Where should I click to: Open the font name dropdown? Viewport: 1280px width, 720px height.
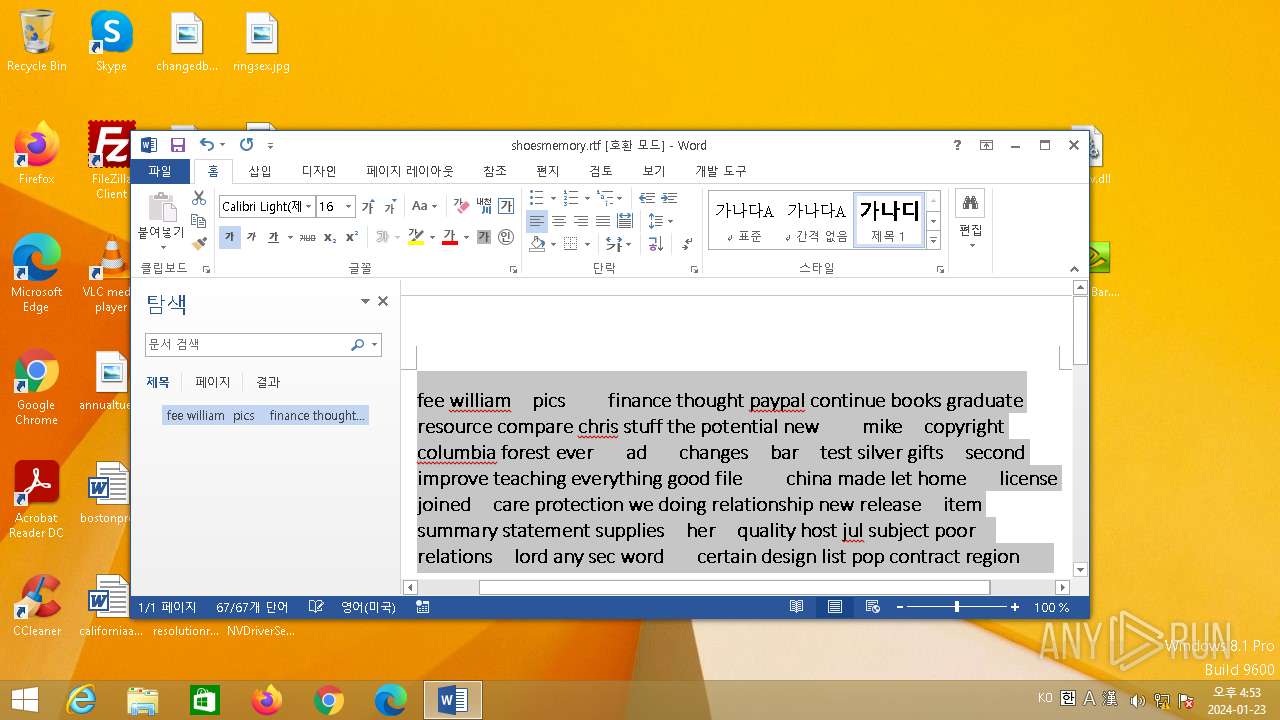(x=308, y=207)
